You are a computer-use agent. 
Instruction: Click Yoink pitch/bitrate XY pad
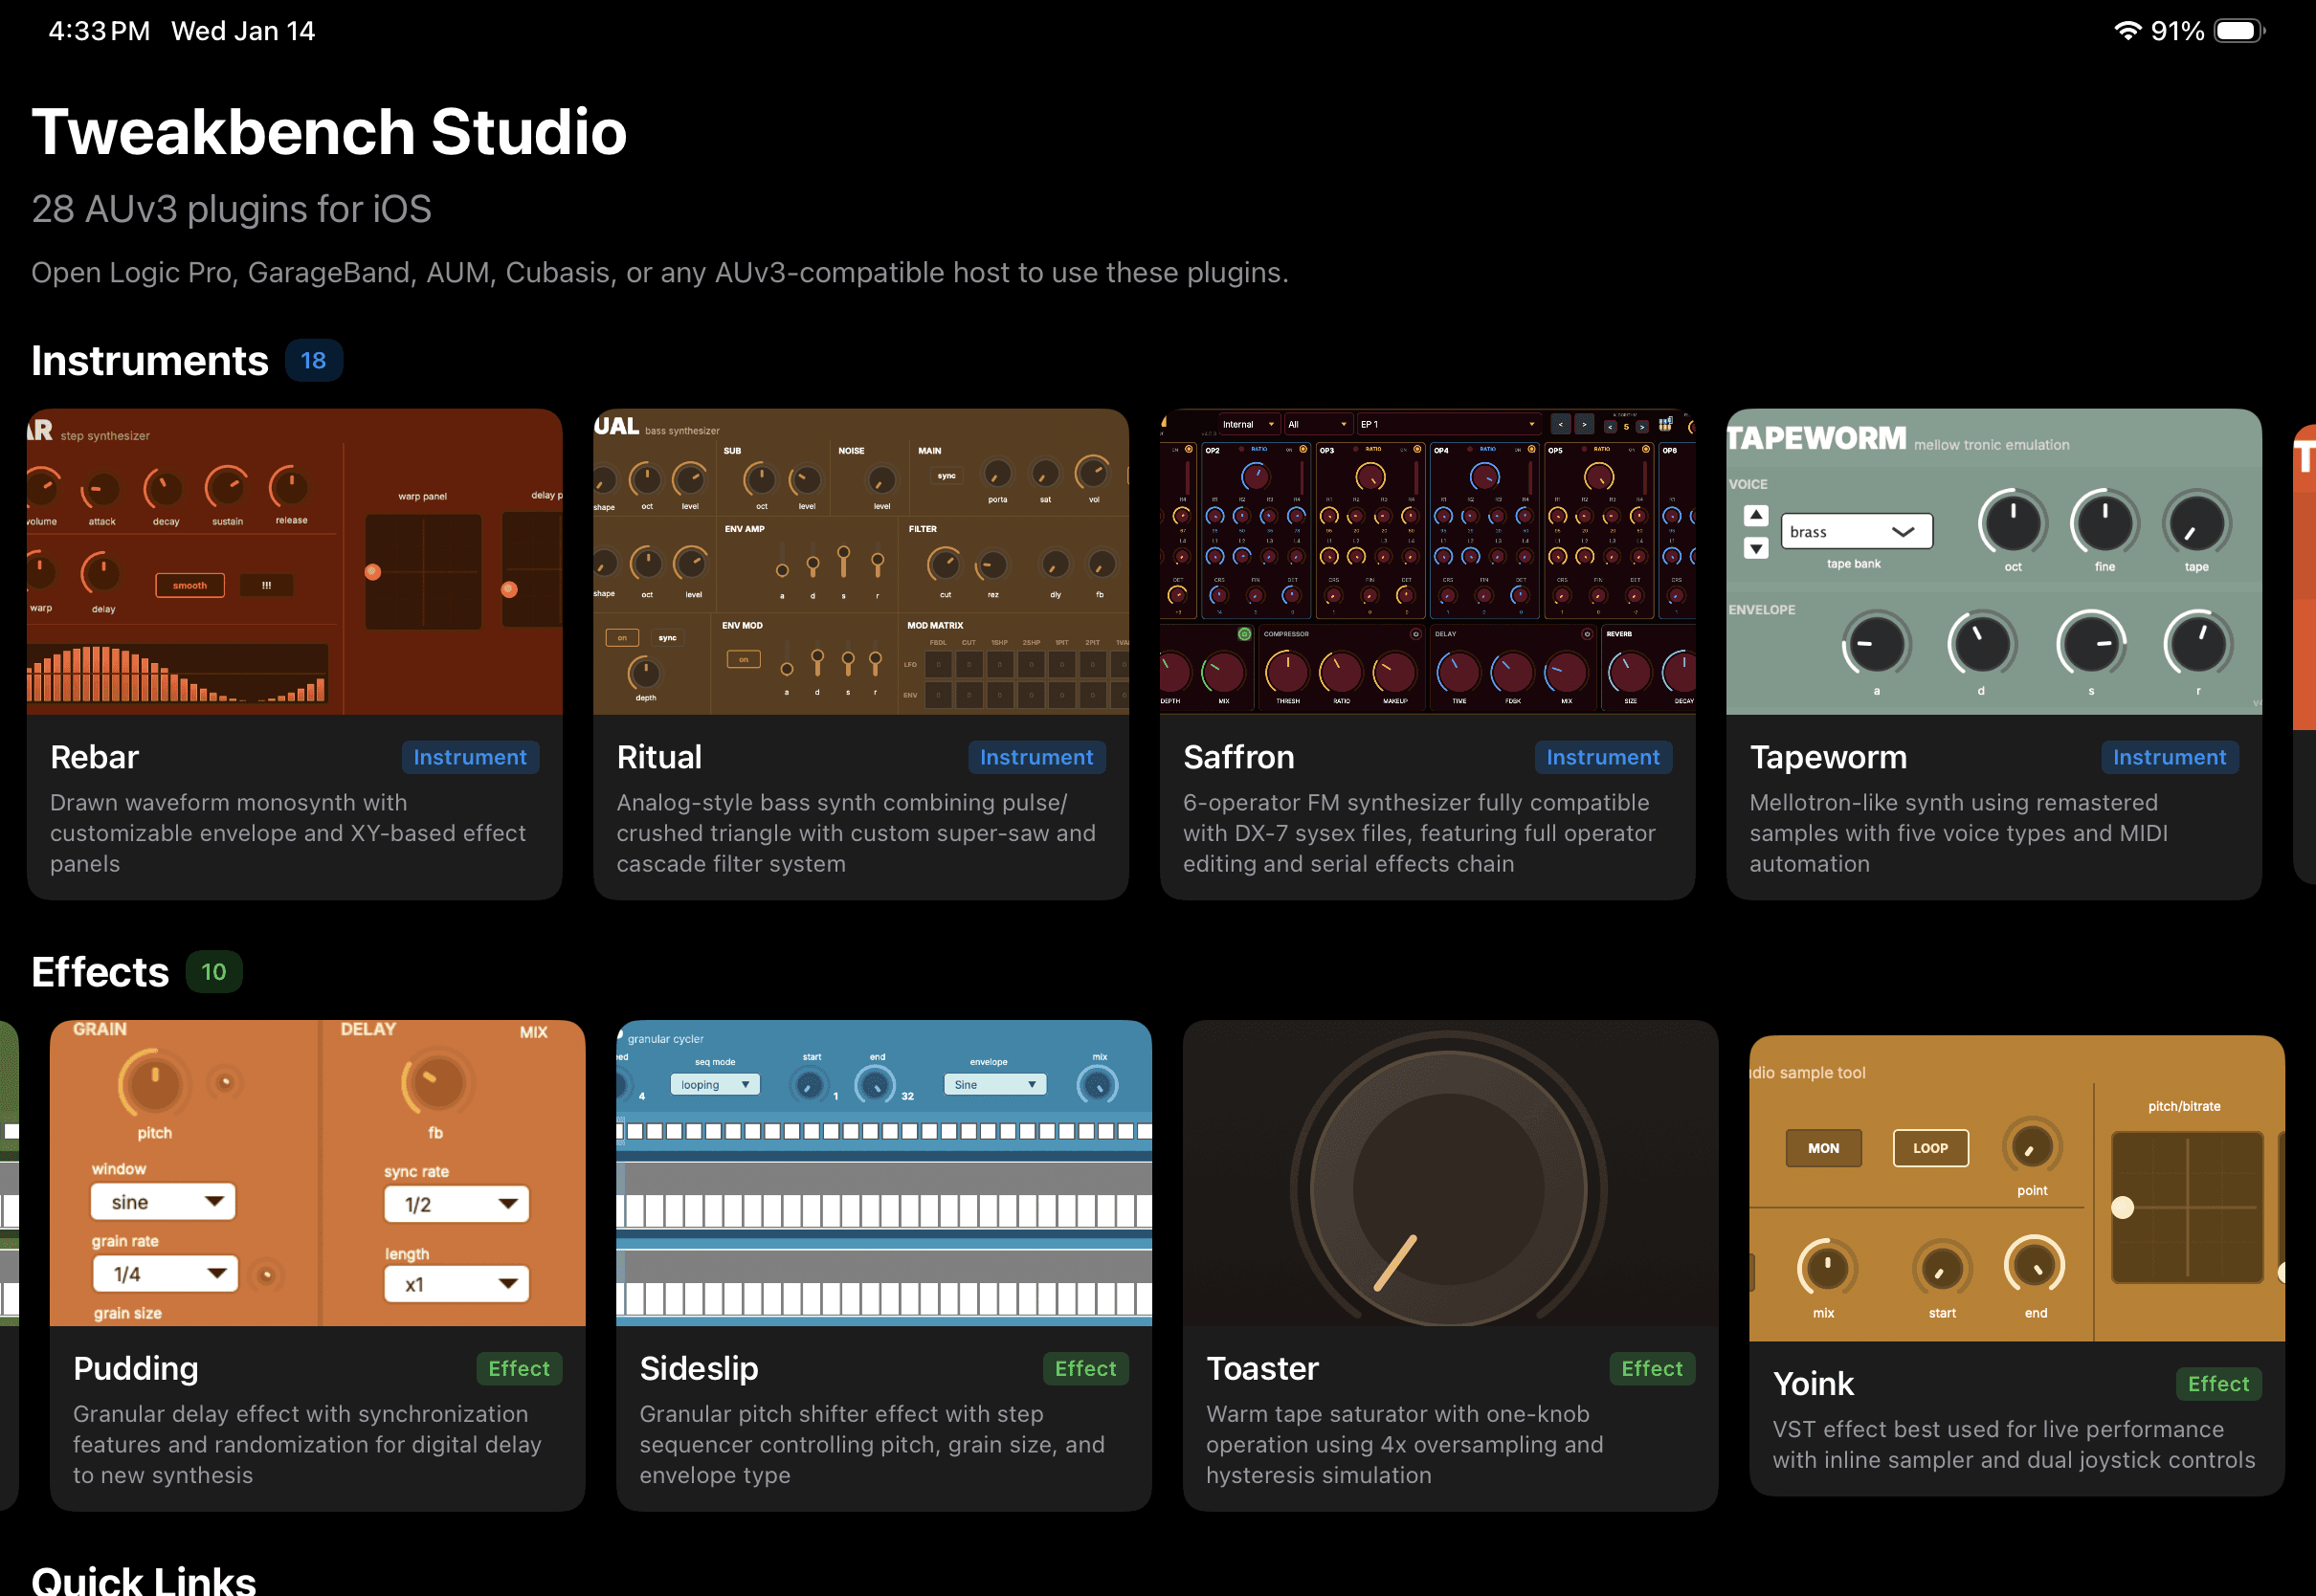click(x=2186, y=1207)
